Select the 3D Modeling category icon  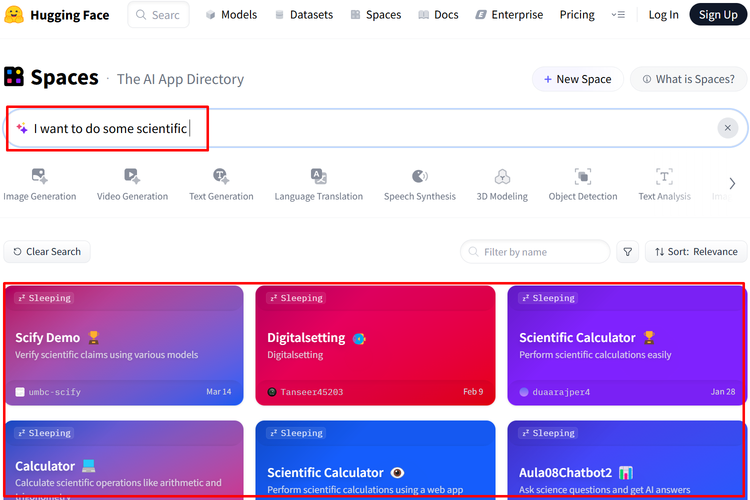pos(502,177)
